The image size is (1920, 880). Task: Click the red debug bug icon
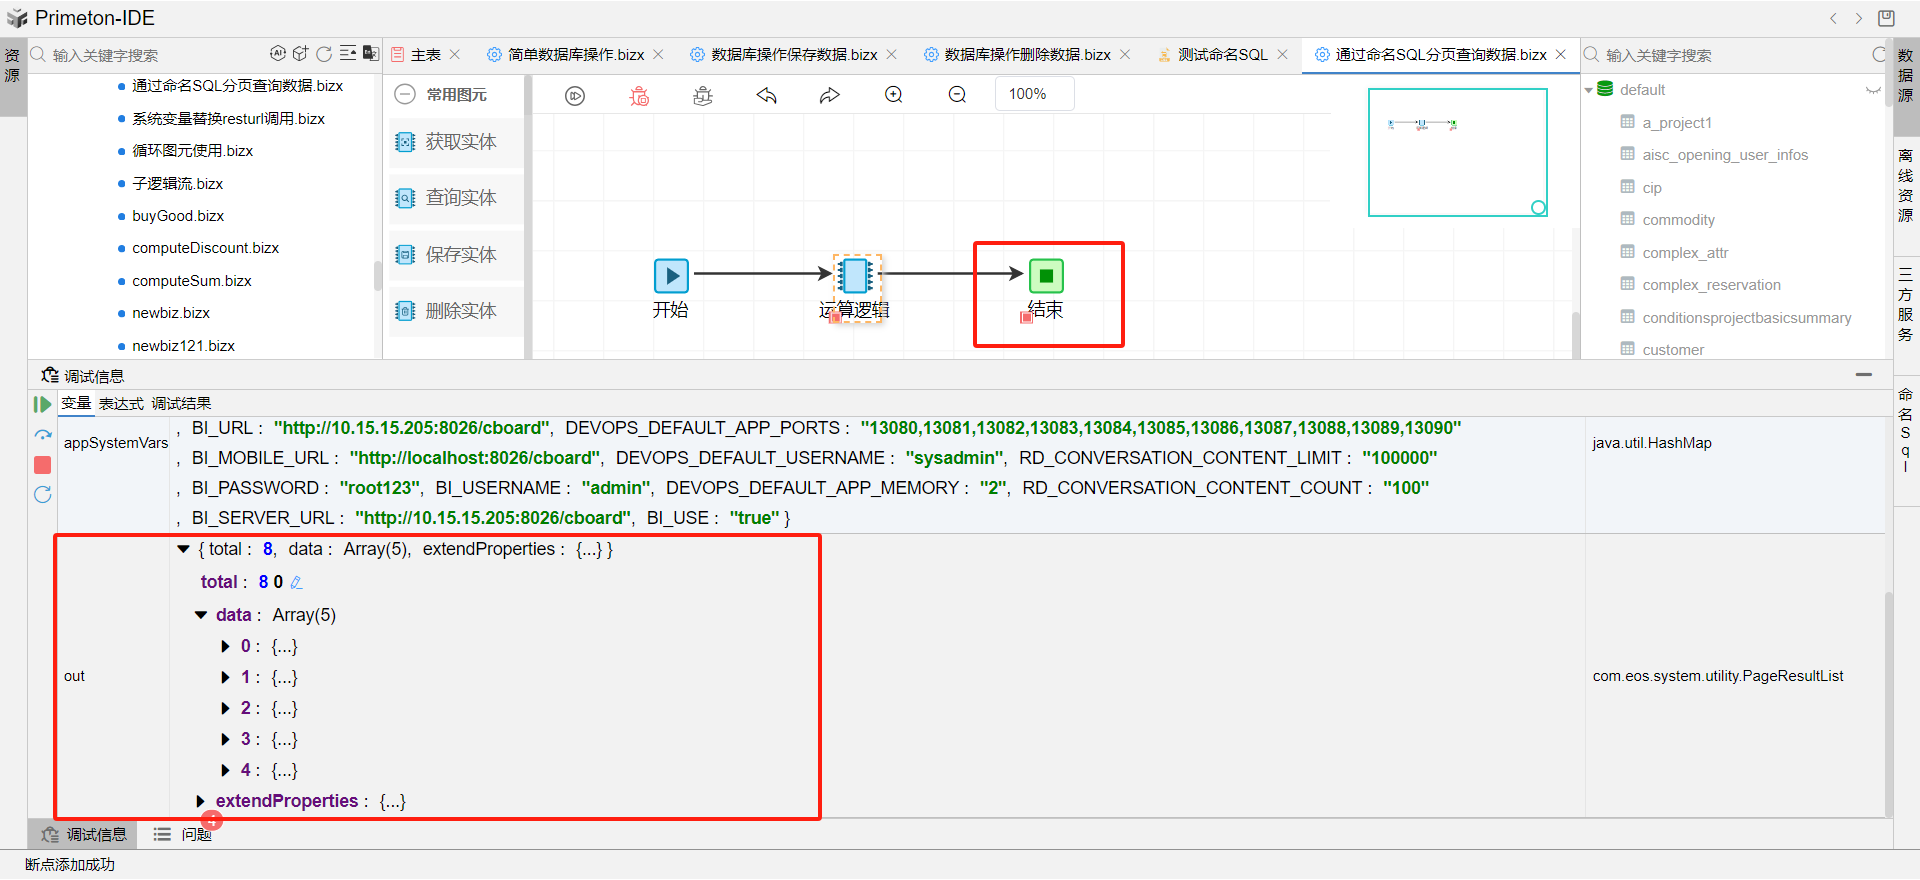(x=639, y=96)
